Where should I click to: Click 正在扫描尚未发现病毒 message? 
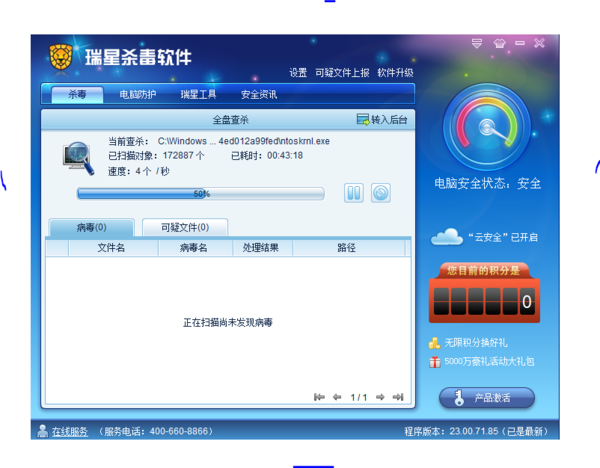click(x=228, y=323)
